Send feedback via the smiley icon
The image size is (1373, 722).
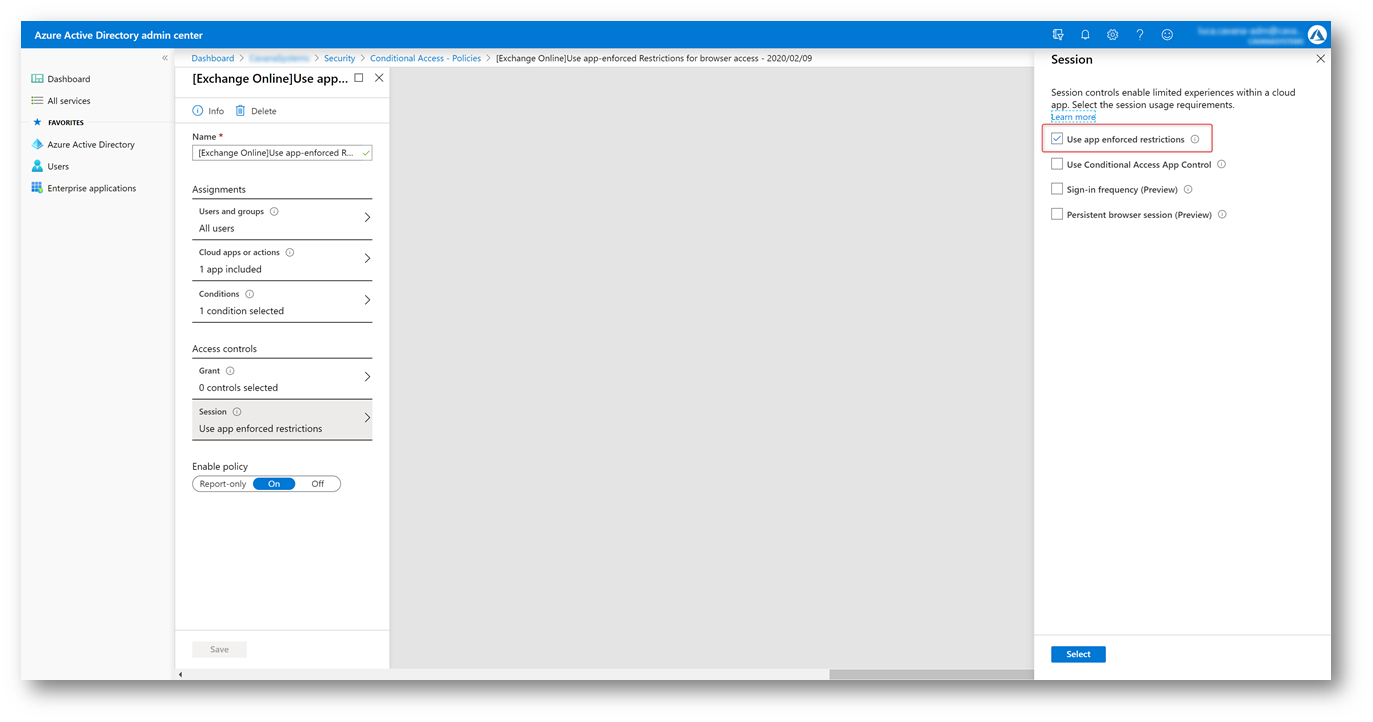tap(1167, 35)
